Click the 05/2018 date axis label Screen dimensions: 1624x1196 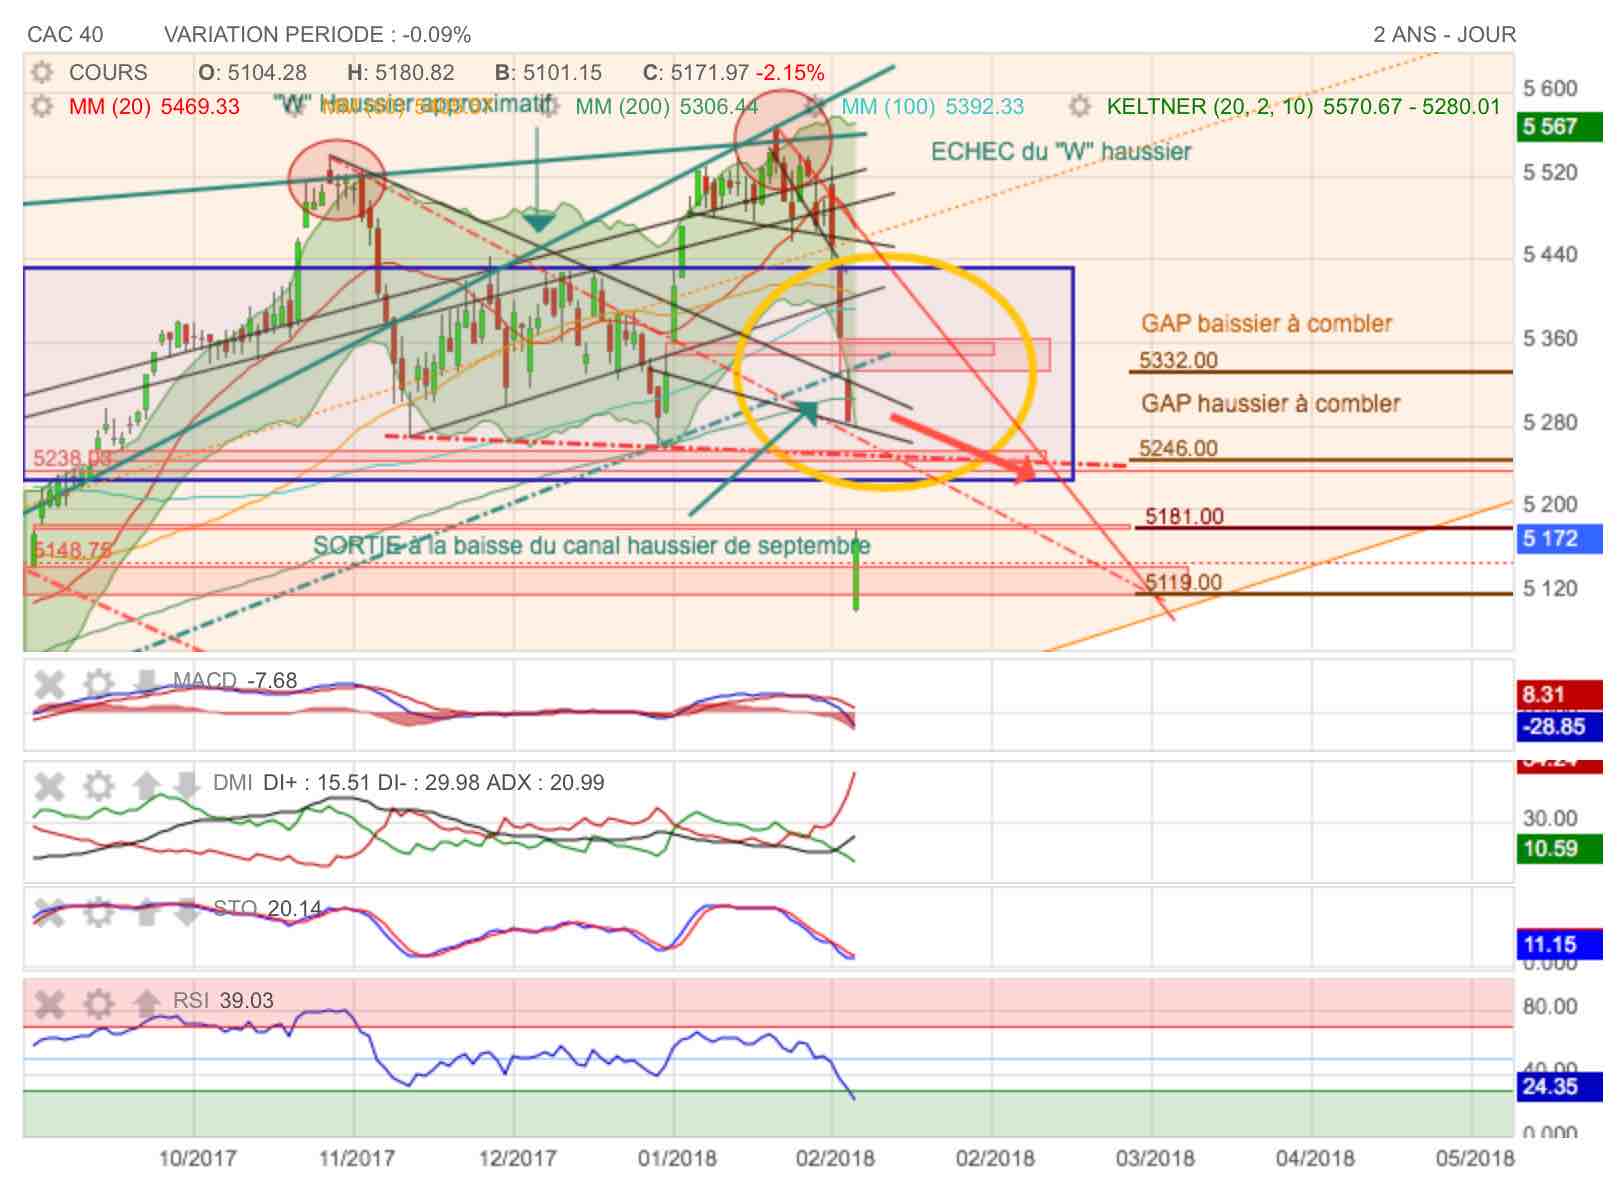pyautogui.click(x=1475, y=1159)
